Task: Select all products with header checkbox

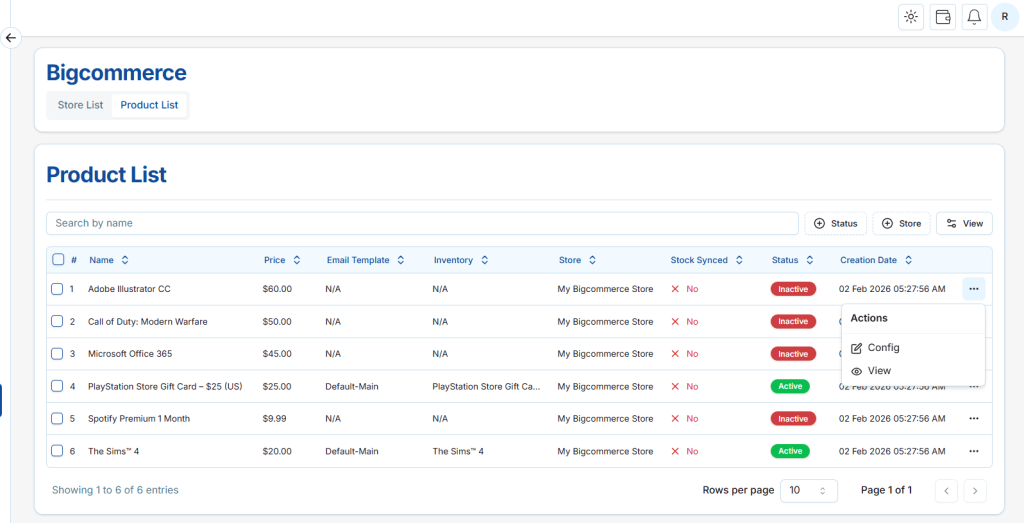Action: pos(58,260)
